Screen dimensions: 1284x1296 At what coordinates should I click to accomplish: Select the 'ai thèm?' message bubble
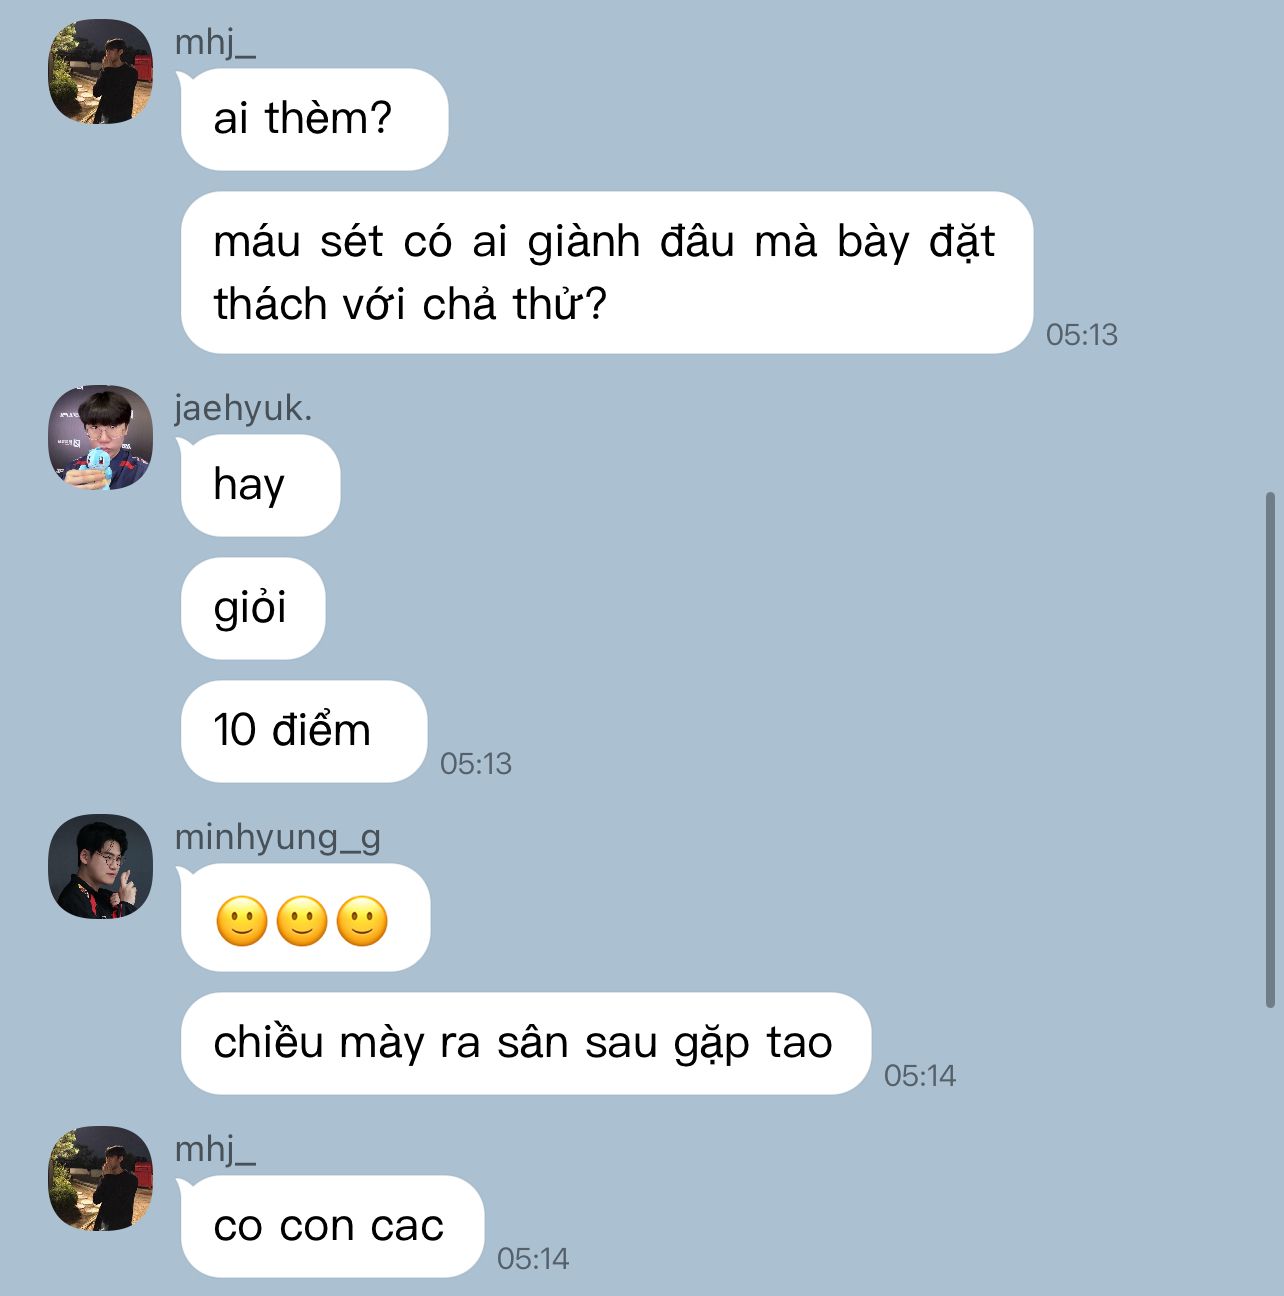(314, 119)
